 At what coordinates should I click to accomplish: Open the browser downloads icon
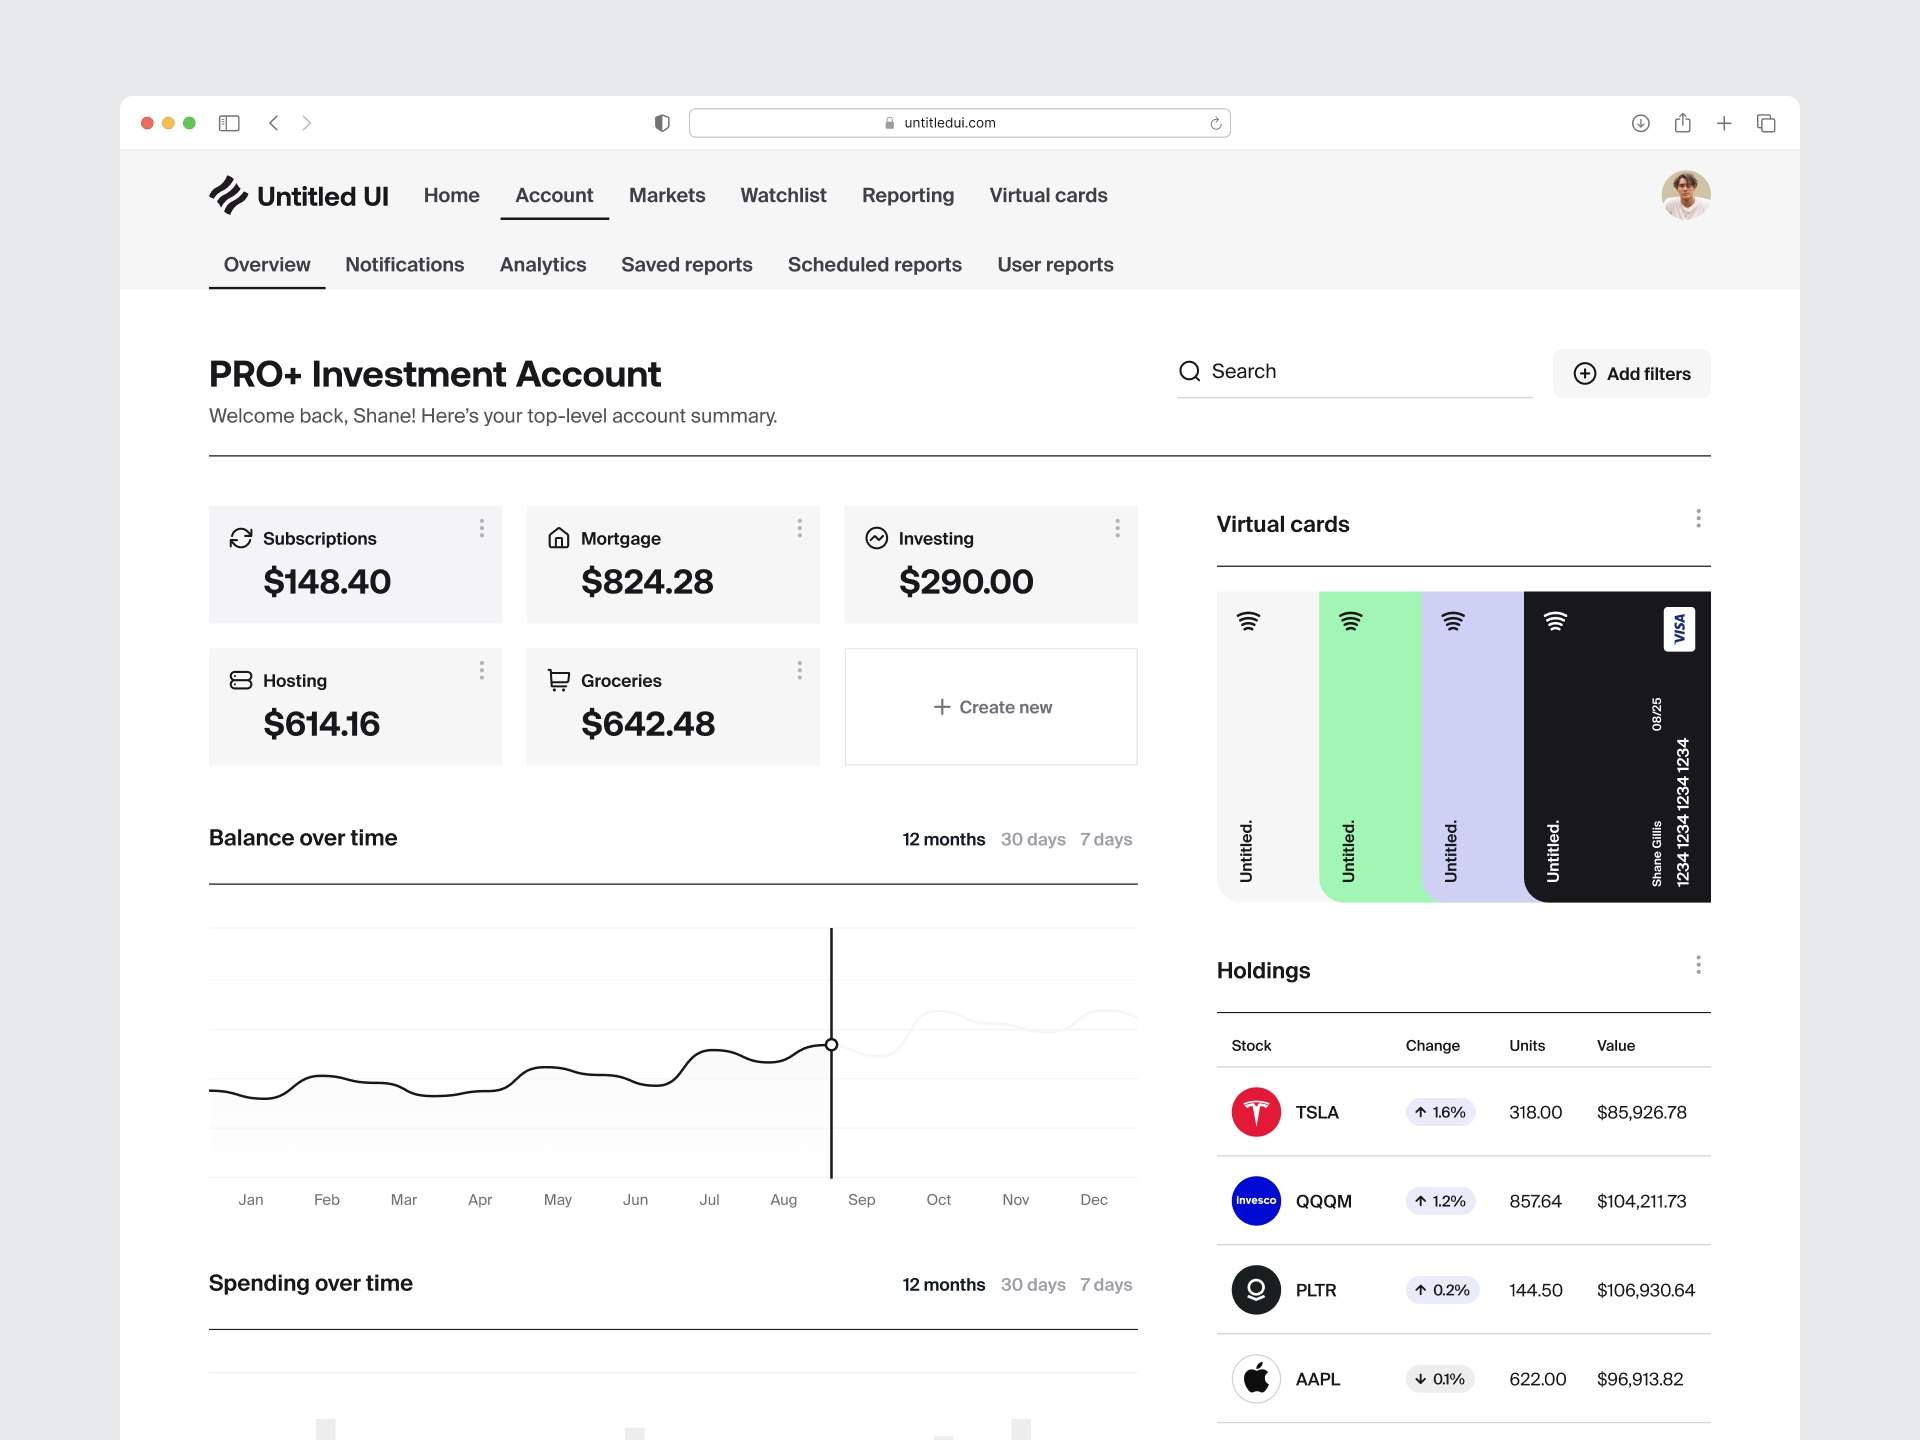click(x=1640, y=123)
